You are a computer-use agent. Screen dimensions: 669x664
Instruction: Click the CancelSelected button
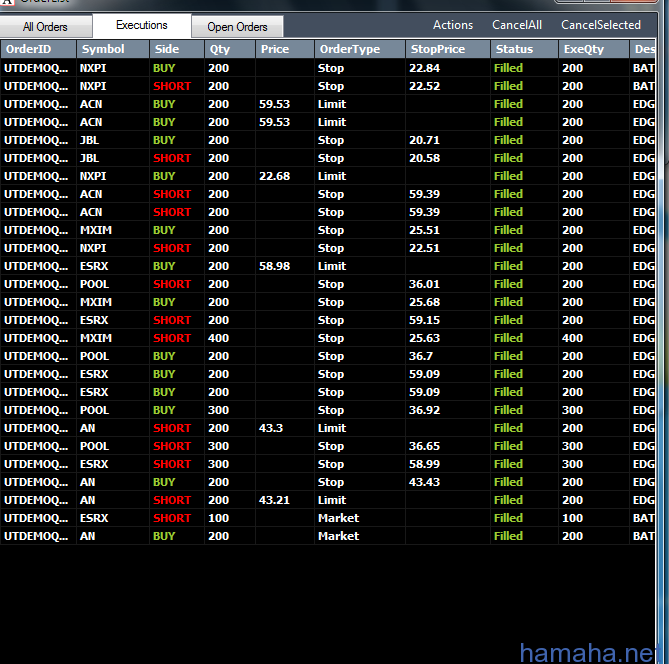(x=601, y=25)
